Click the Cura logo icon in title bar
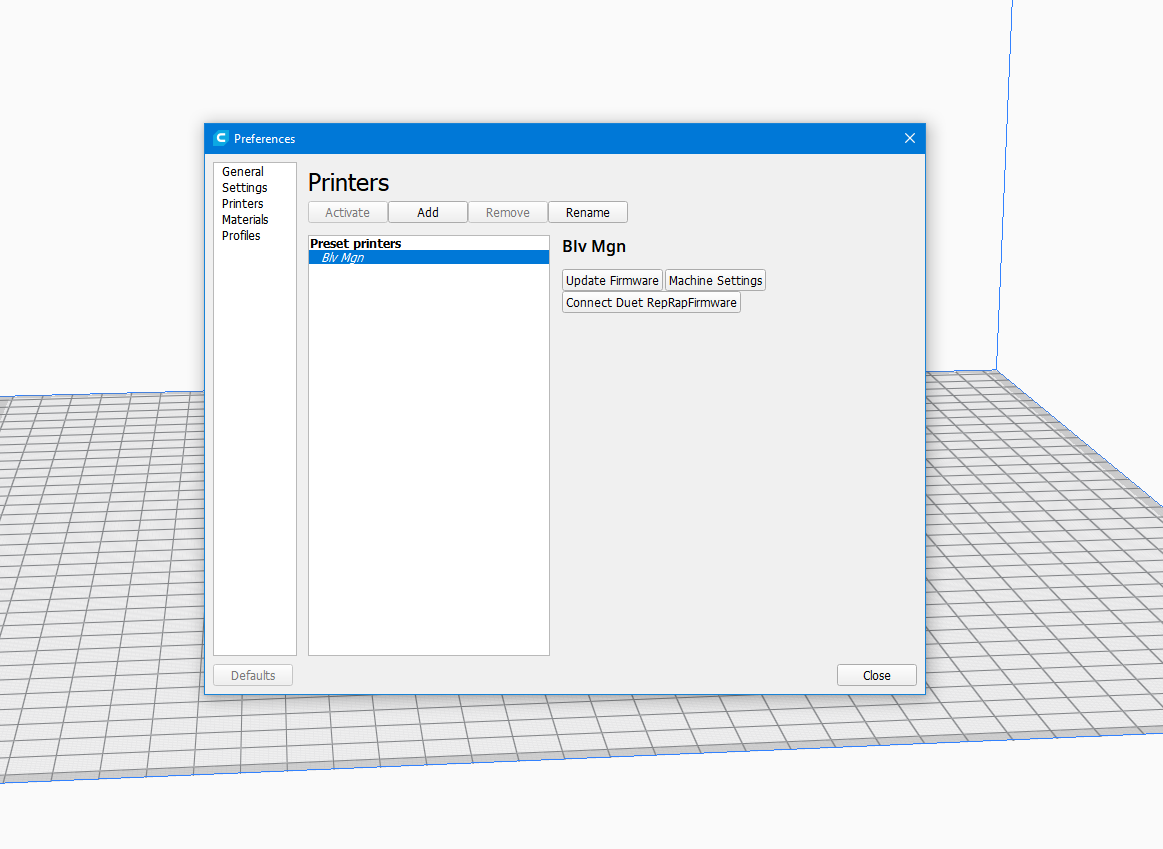This screenshot has height=849, width=1163. pos(221,138)
